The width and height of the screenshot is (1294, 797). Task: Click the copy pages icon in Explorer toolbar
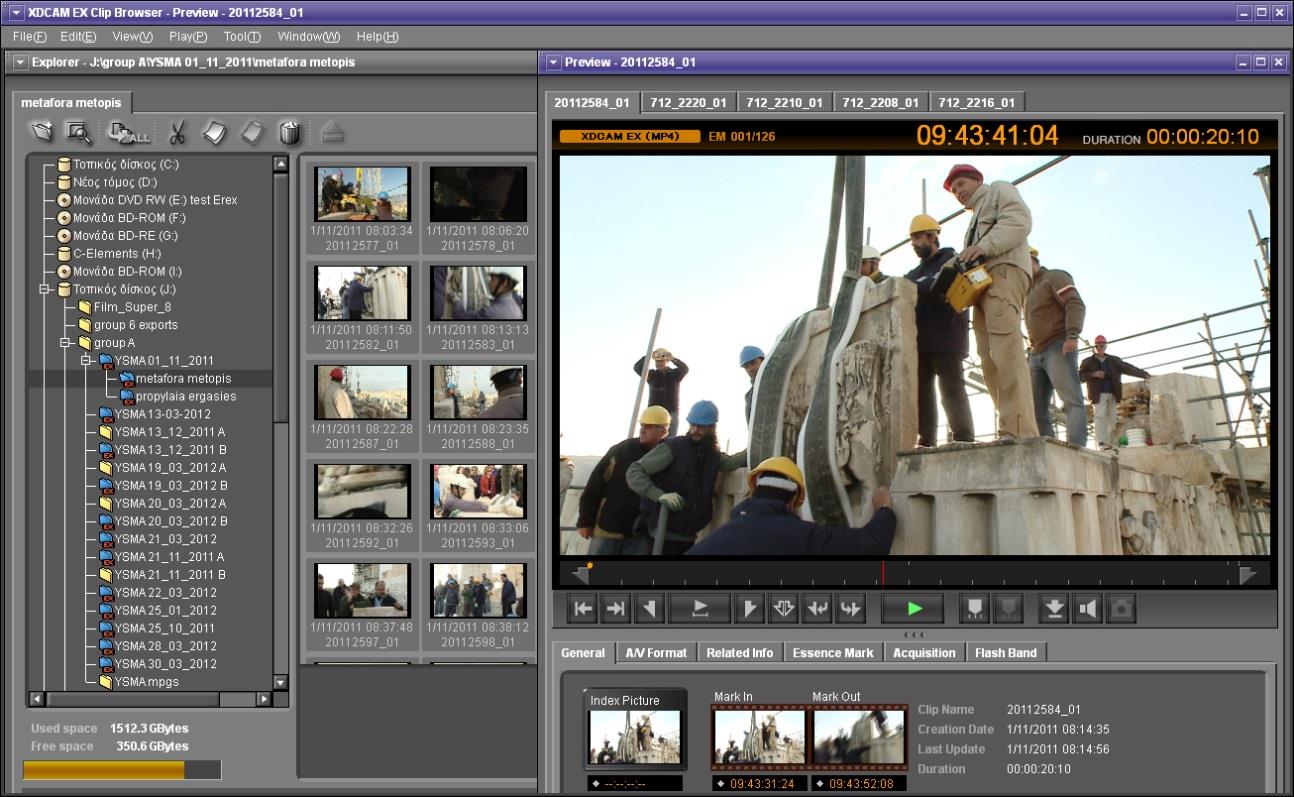tap(215, 132)
